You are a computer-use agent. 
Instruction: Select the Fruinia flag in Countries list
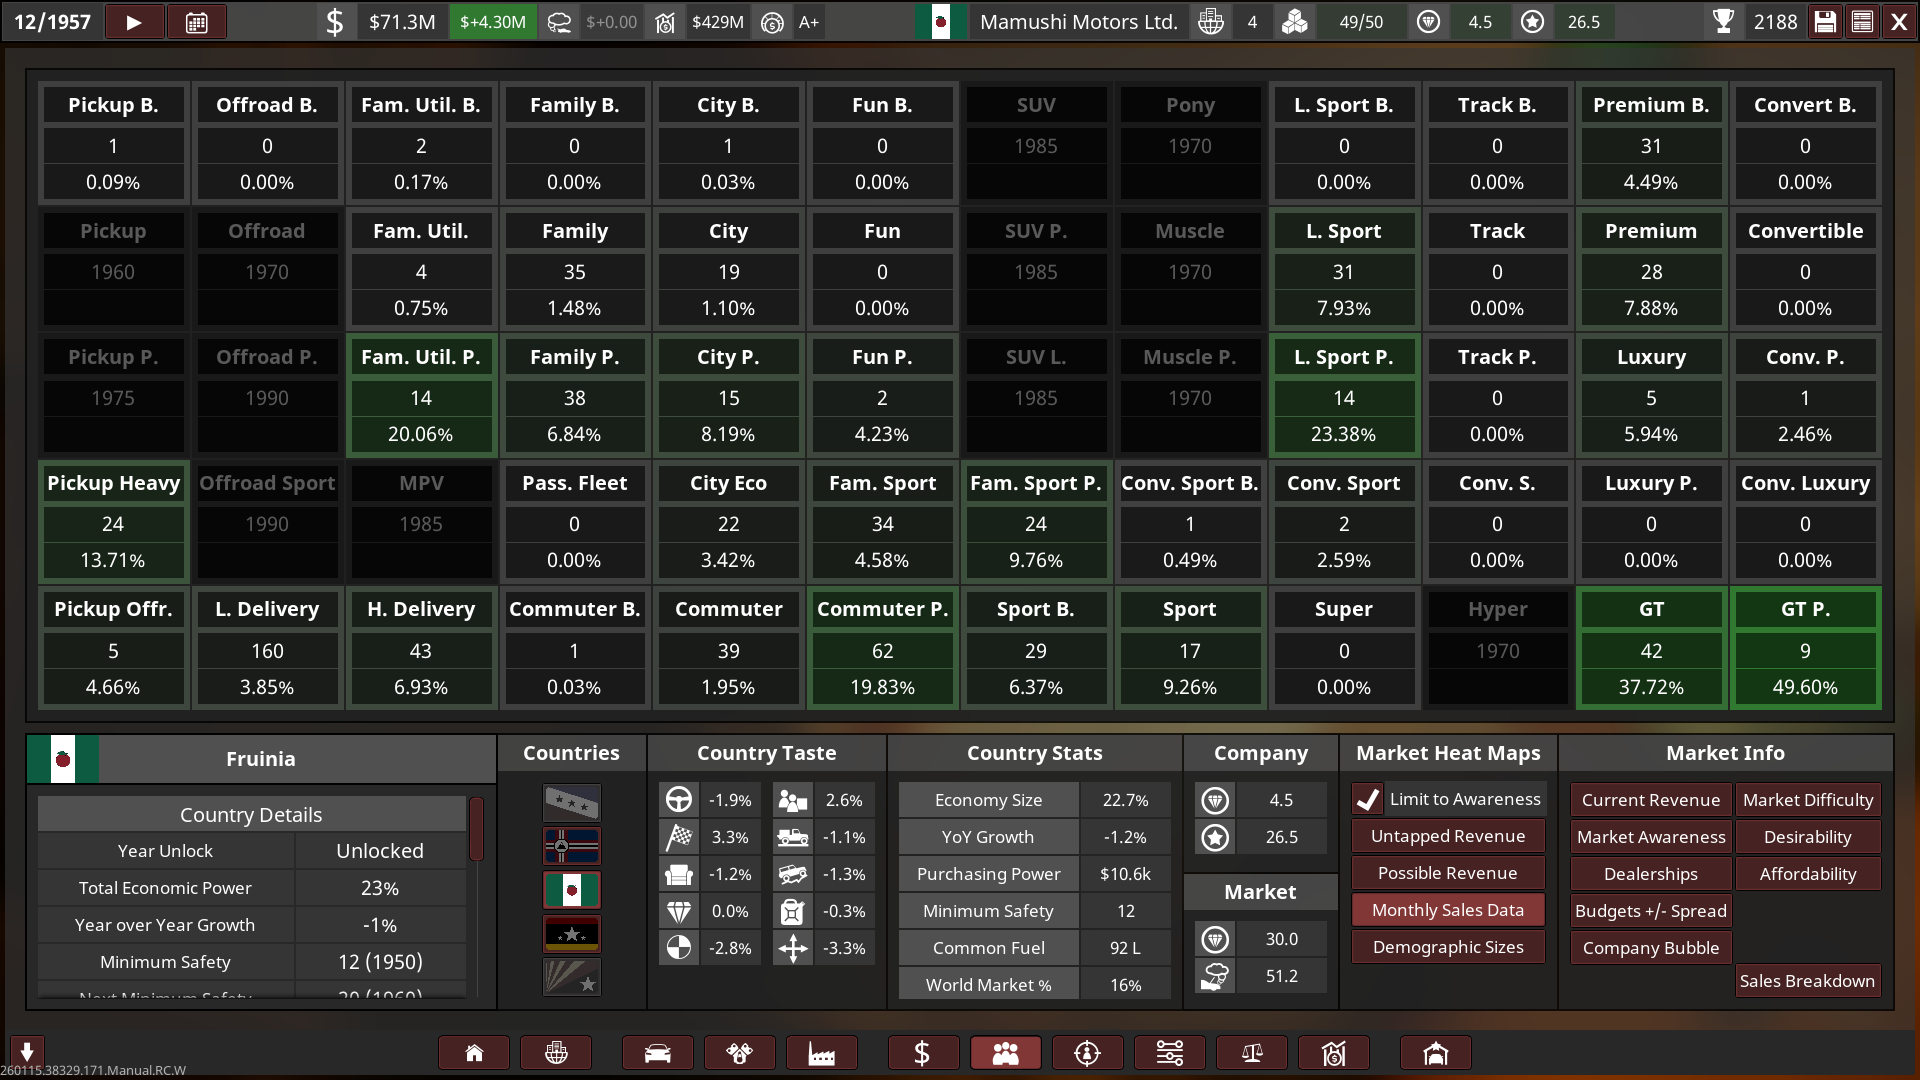pos(571,889)
